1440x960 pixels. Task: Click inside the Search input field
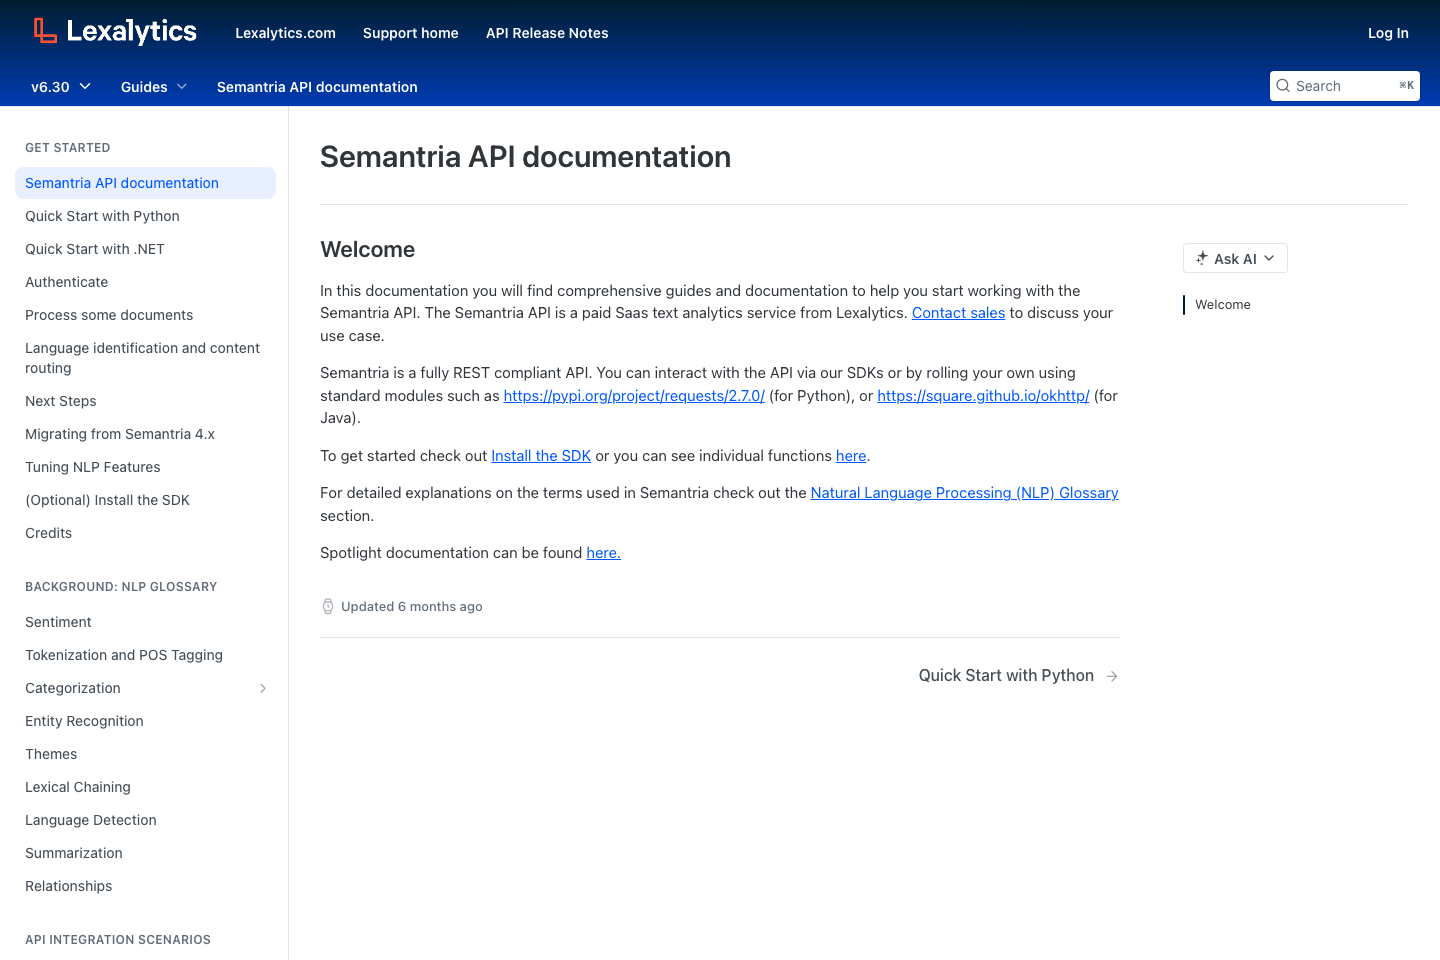pyautogui.click(x=1340, y=86)
